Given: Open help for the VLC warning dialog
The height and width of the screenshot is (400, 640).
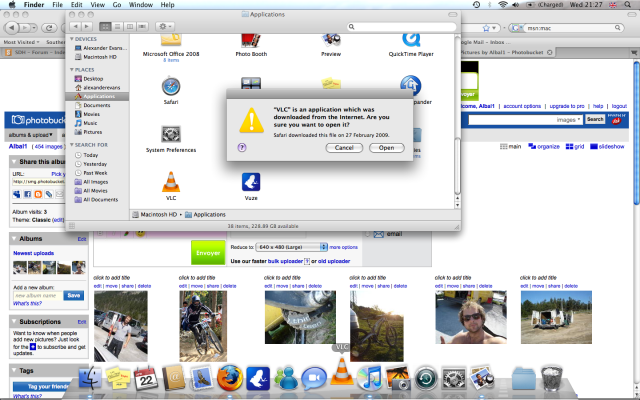Looking at the screenshot, I should 242,147.
